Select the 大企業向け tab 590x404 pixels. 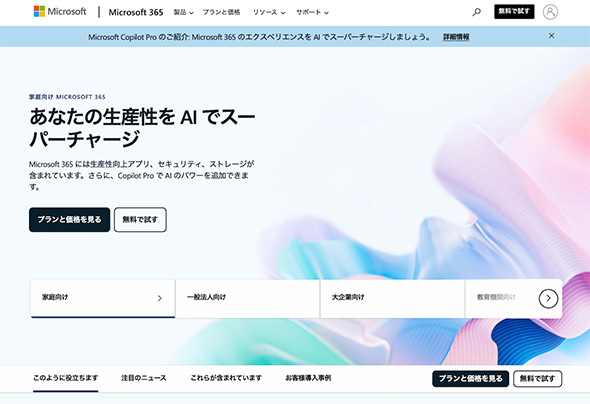click(392, 298)
